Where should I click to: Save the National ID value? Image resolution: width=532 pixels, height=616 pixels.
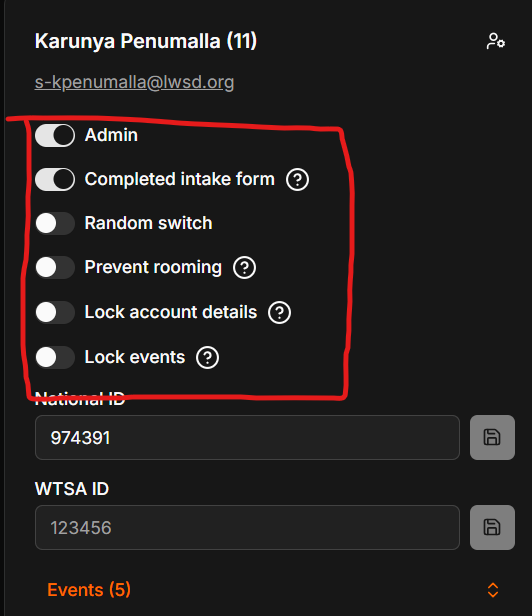[x=492, y=437]
